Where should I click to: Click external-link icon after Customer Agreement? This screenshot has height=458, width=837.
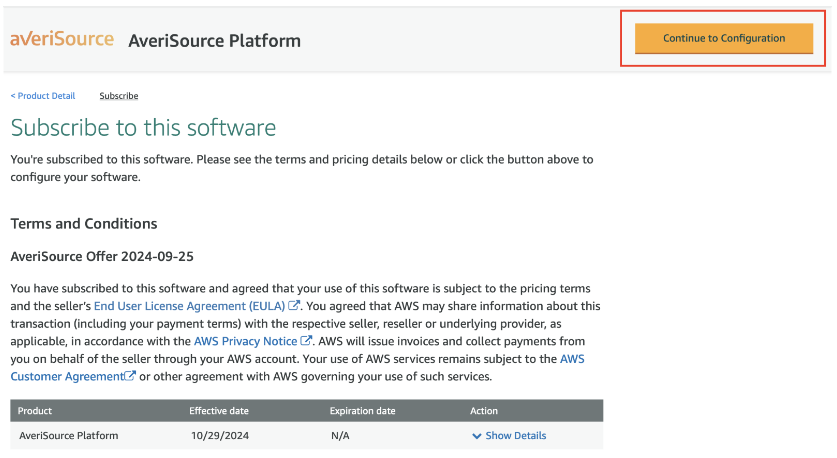(130, 376)
